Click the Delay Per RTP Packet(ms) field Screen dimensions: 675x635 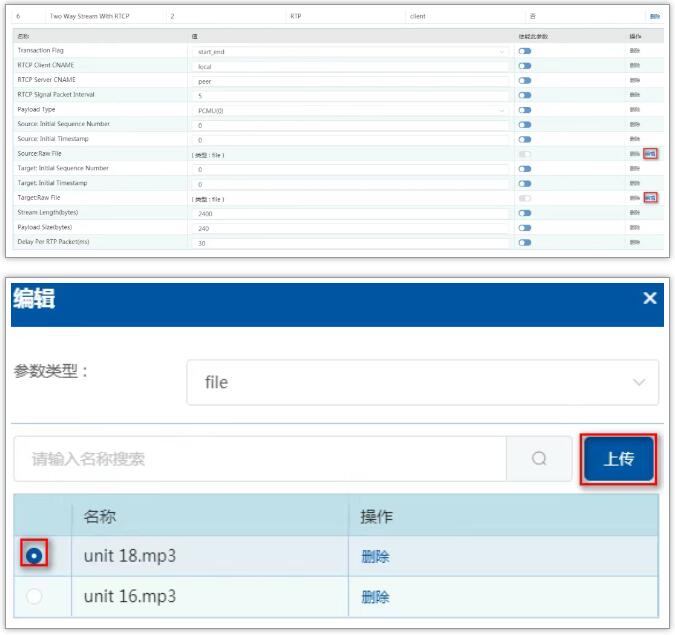tap(352, 243)
